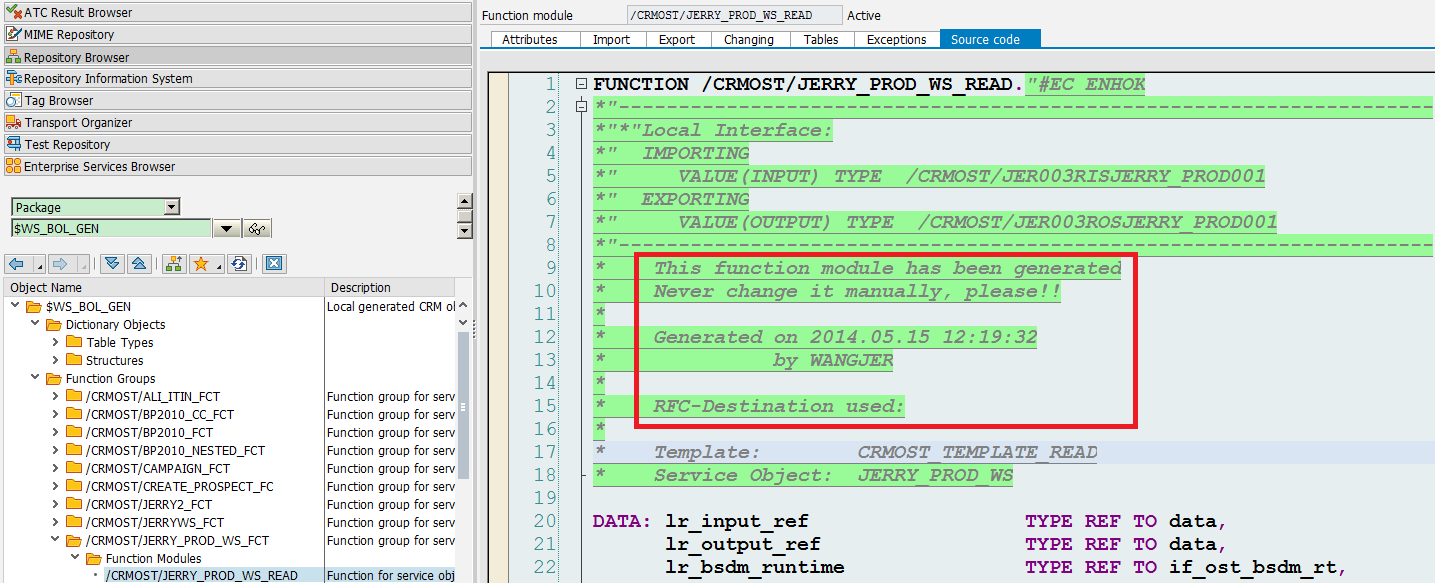Click the Close object list icon

coord(274,264)
